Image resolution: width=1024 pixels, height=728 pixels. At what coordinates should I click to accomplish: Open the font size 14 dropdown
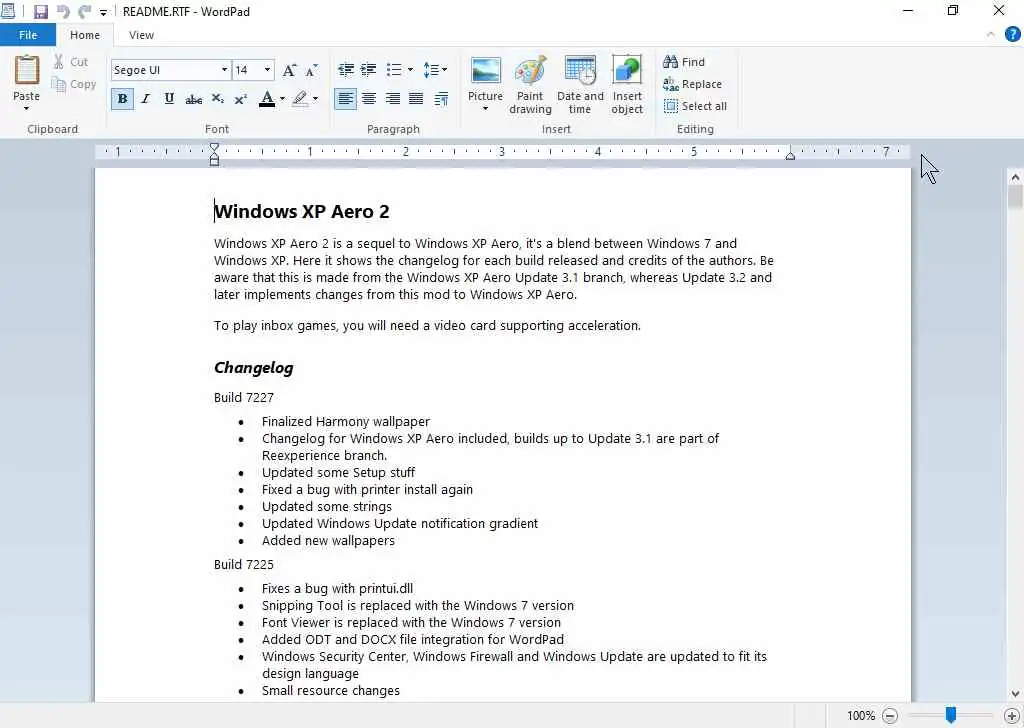click(267, 70)
